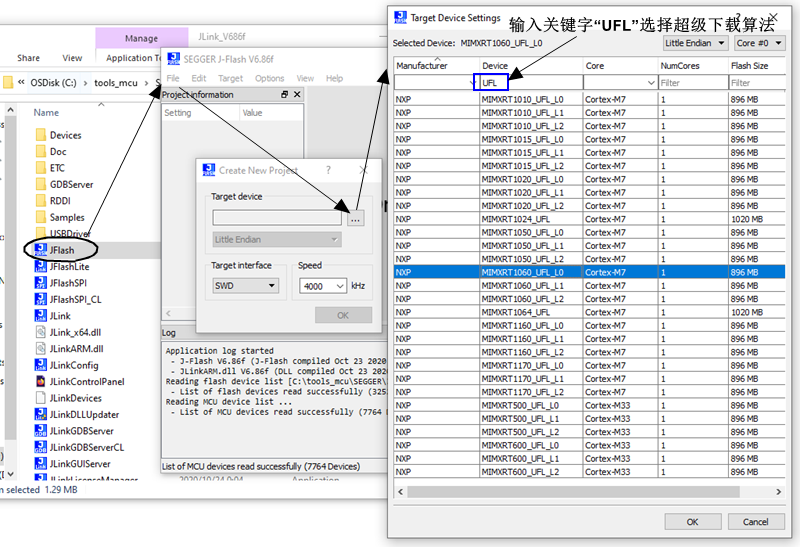Viewport: 800px width, 547px height.
Task: Select the JLinkGDBServer icon
Action: click(40, 431)
